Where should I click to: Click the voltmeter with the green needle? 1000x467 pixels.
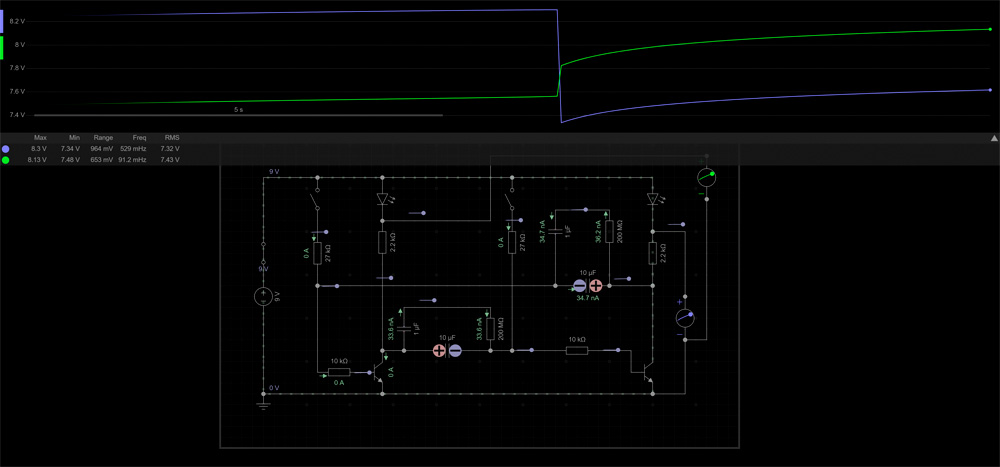click(707, 178)
